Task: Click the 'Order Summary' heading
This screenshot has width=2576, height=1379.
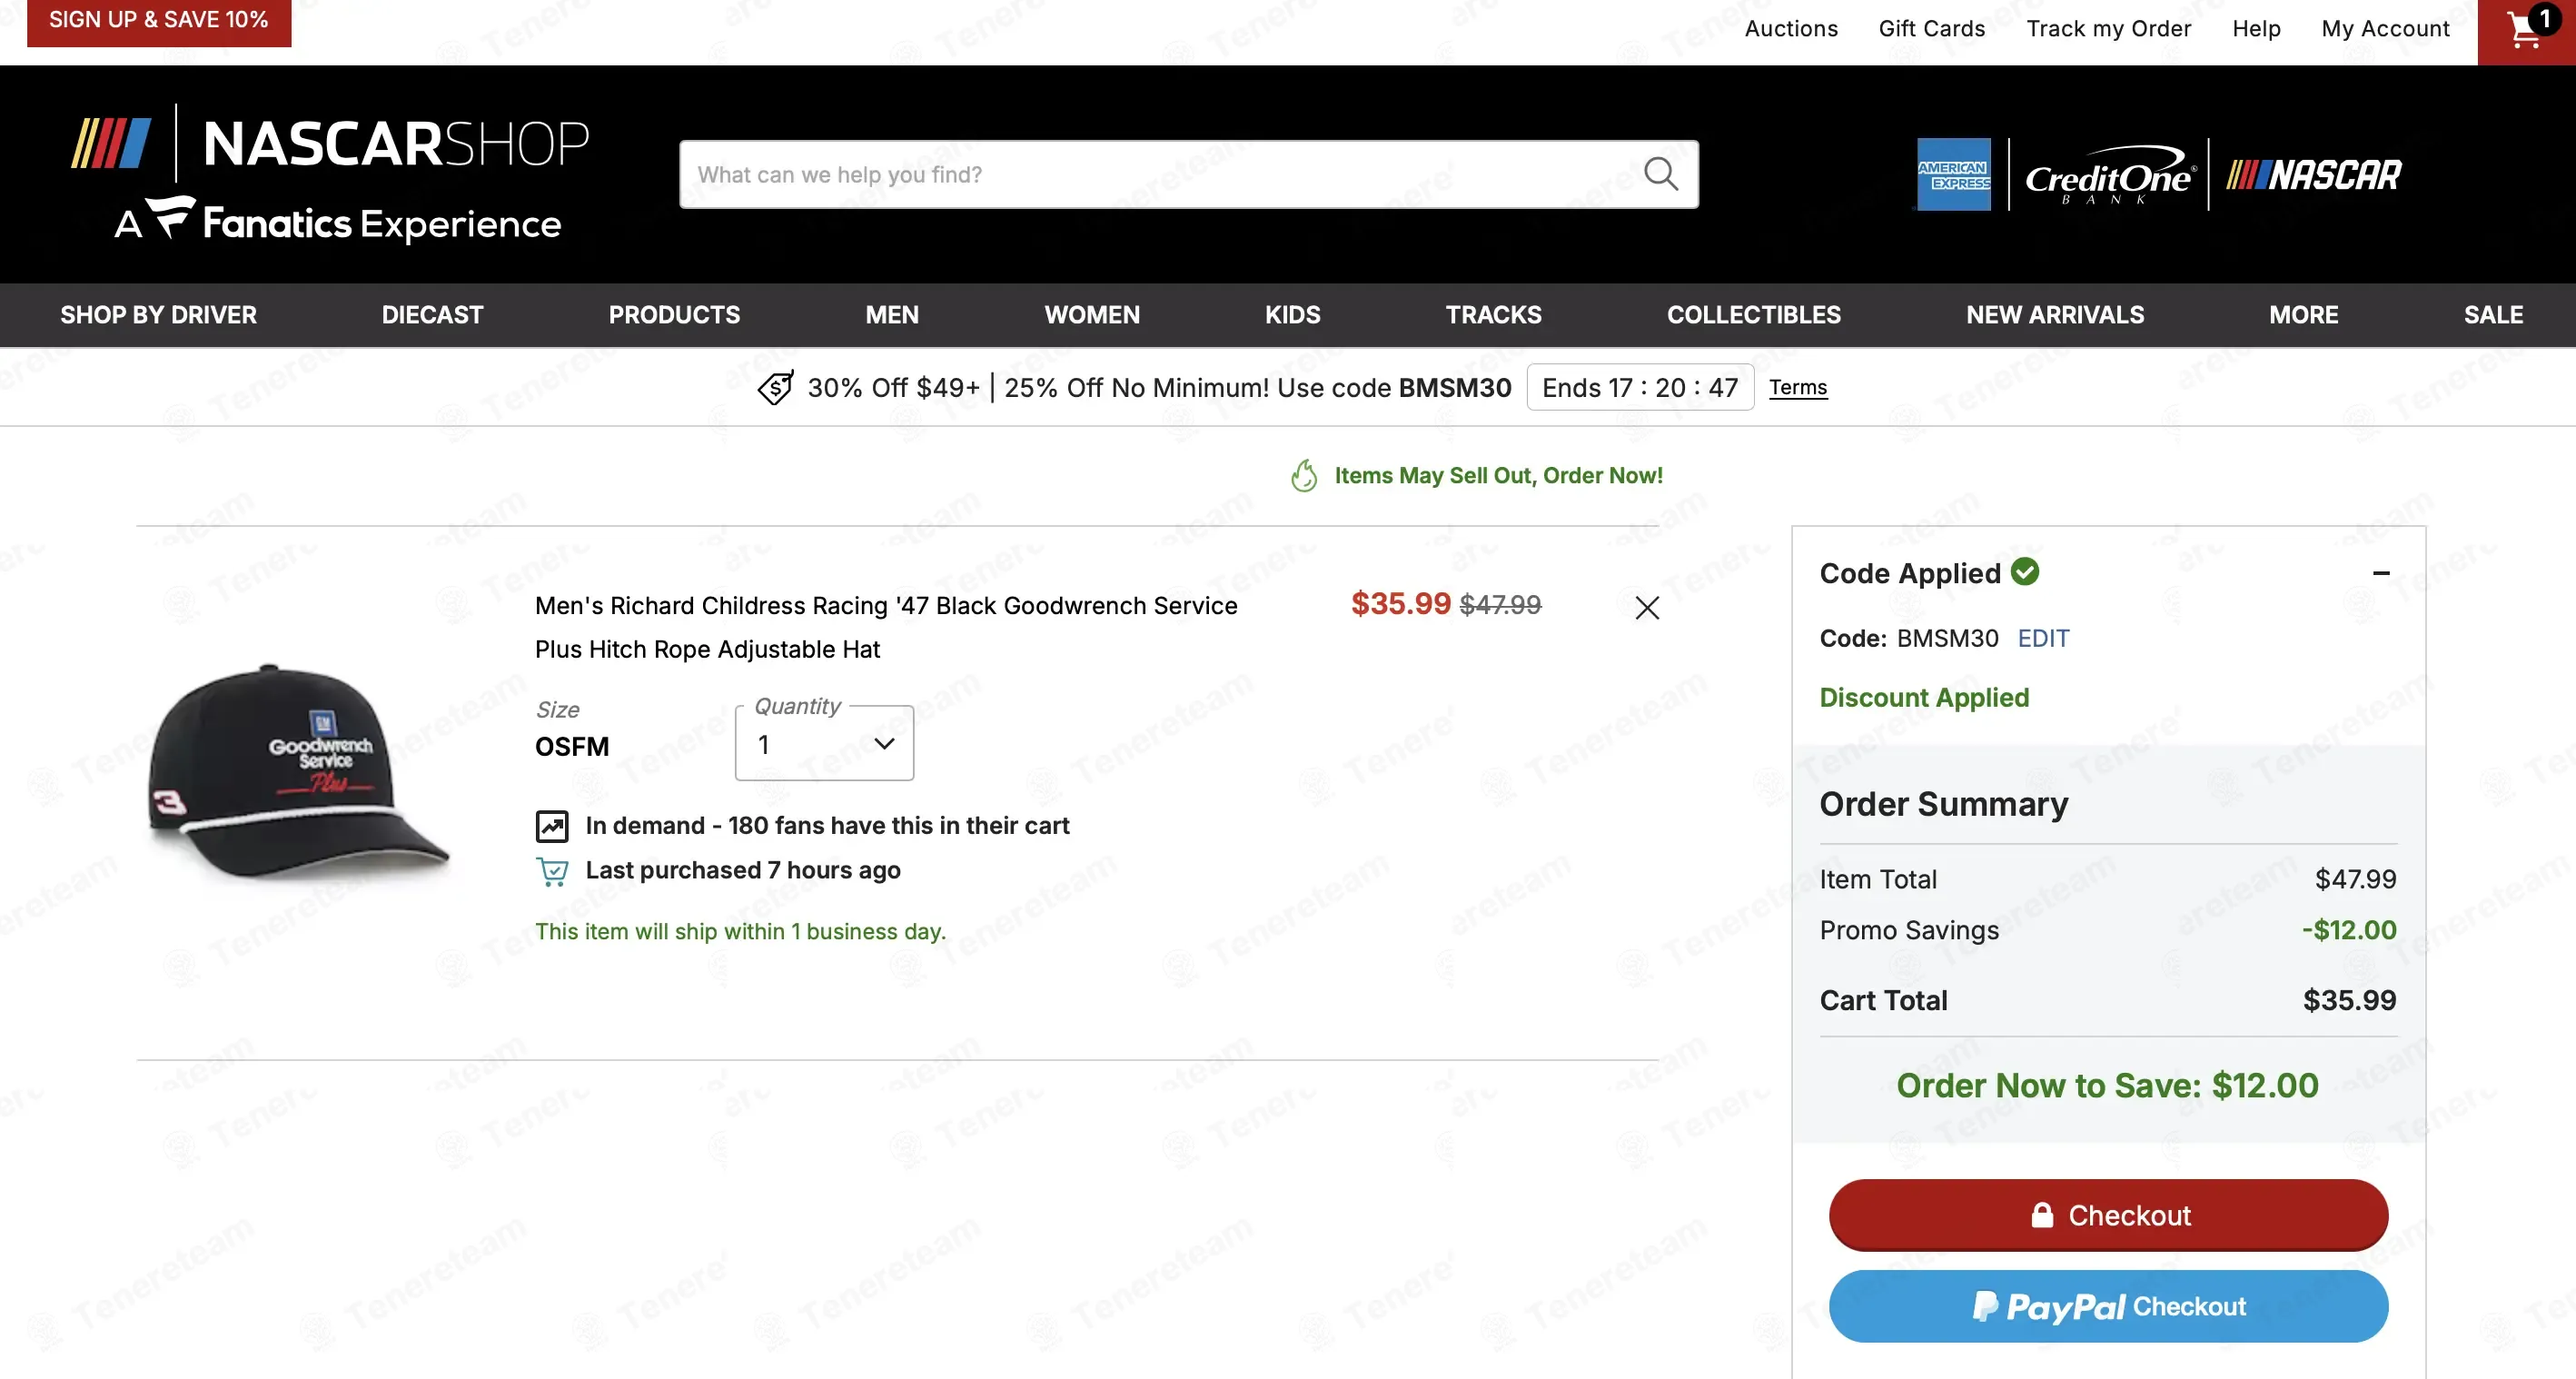Action: pos(1943,804)
